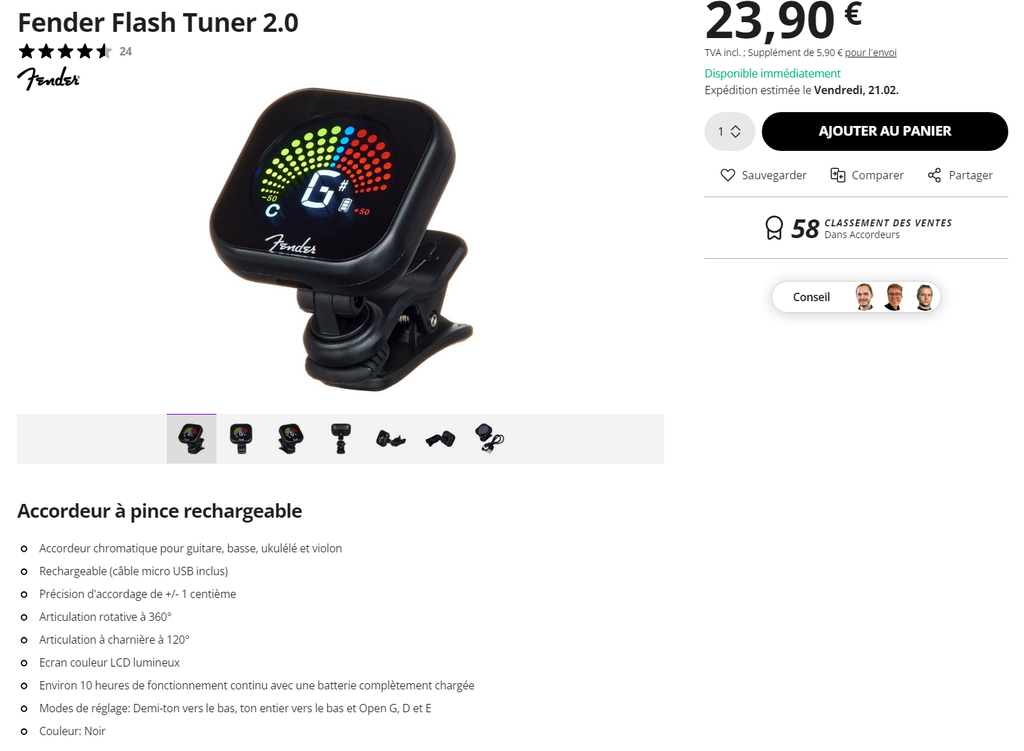Select the sixth thumbnail, clip seen from the side
Image resolution: width=1024 pixels, height=751 pixels.
(x=440, y=439)
